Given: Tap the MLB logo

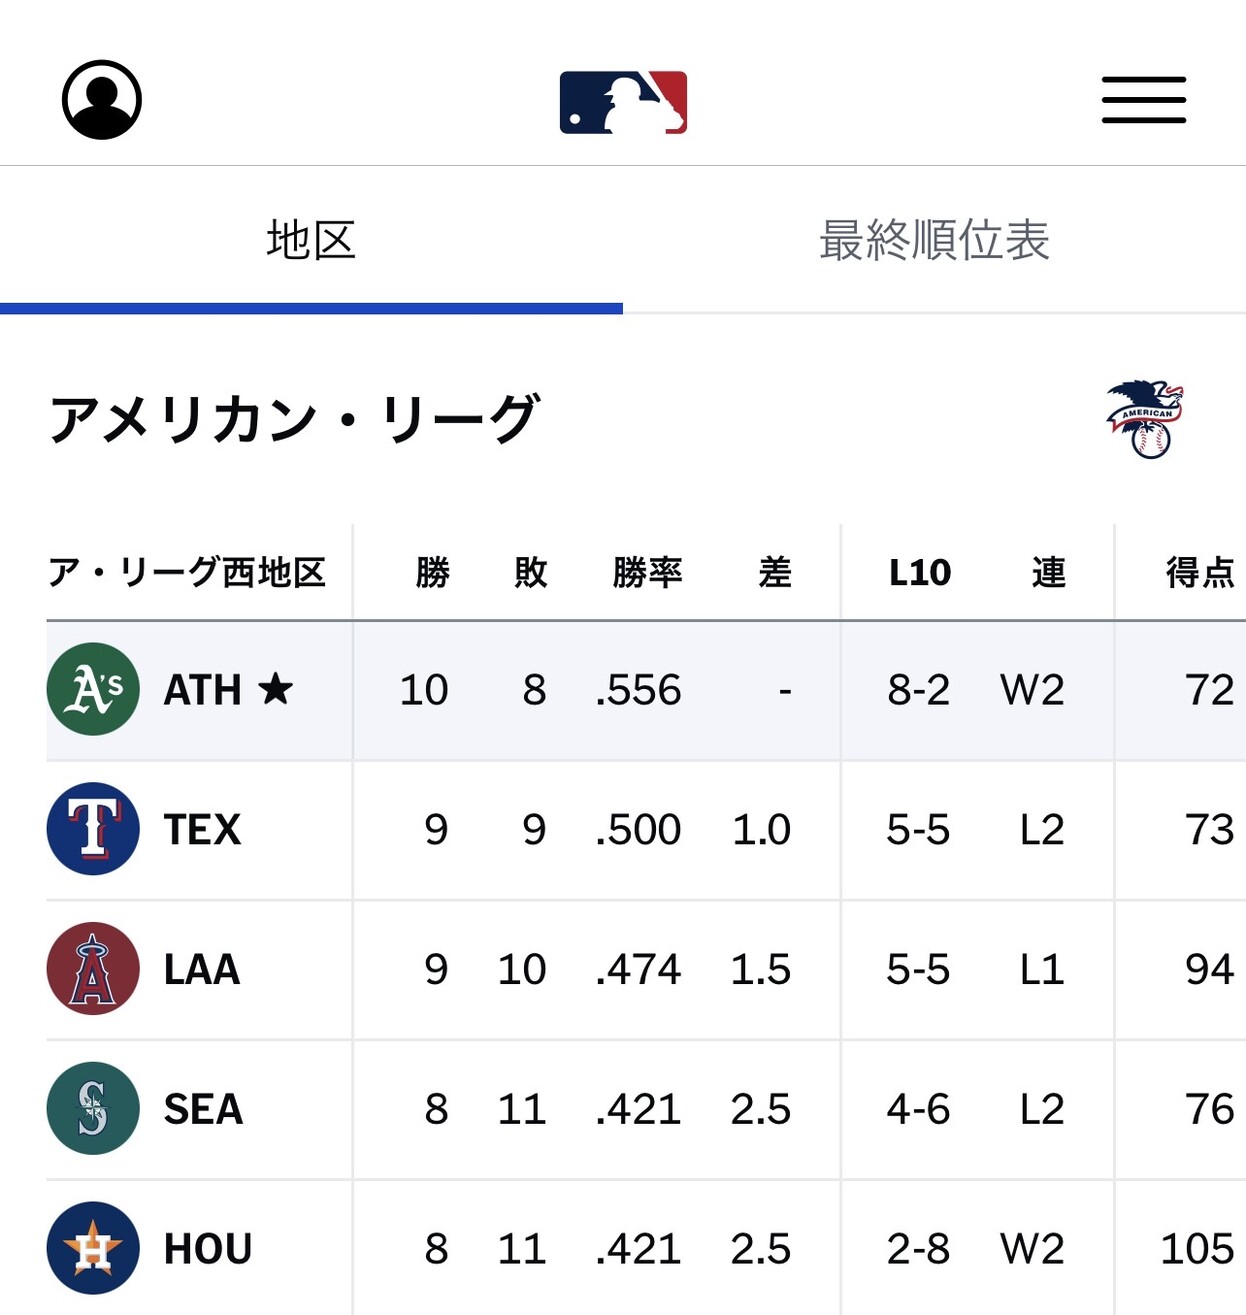Looking at the screenshot, I should 623,102.
